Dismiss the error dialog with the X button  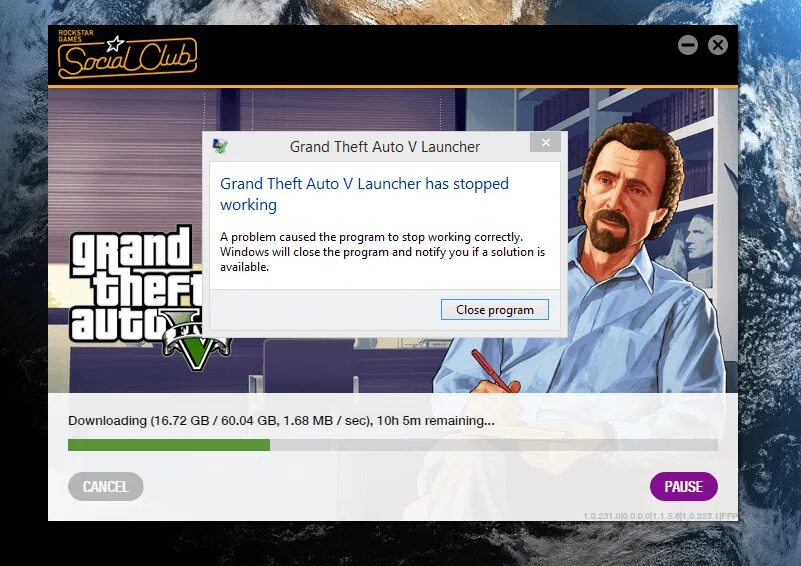point(546,143)
